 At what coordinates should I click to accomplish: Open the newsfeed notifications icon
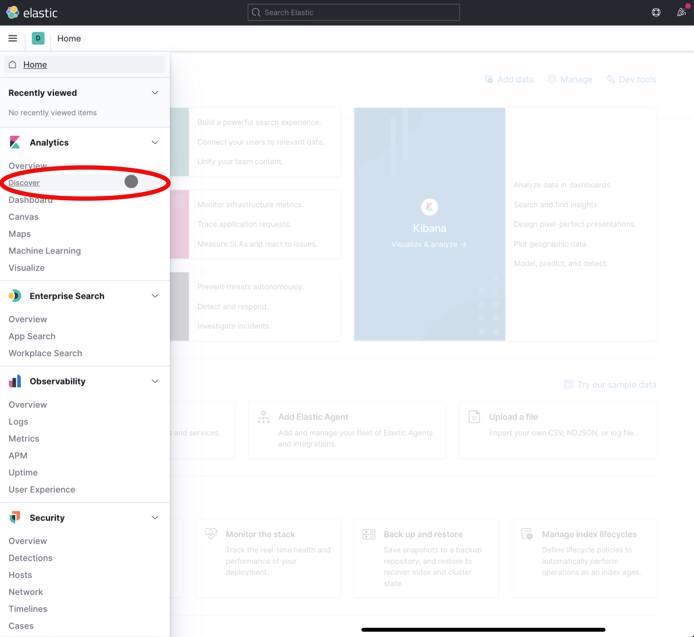pos(681,12)
